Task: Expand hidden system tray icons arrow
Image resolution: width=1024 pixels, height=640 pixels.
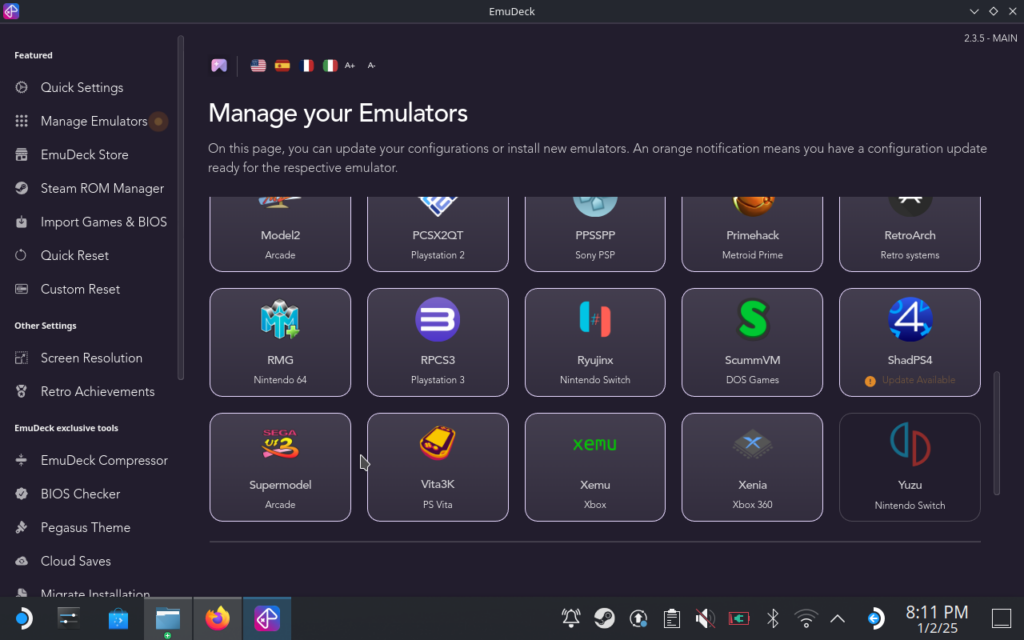Action: (x=837, y=618)
